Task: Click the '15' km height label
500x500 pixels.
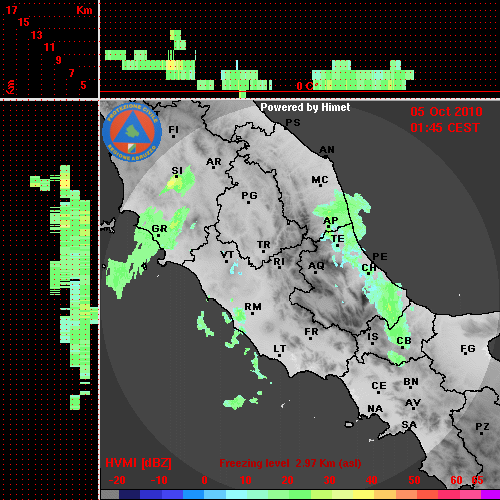Action: coord(24,22)
